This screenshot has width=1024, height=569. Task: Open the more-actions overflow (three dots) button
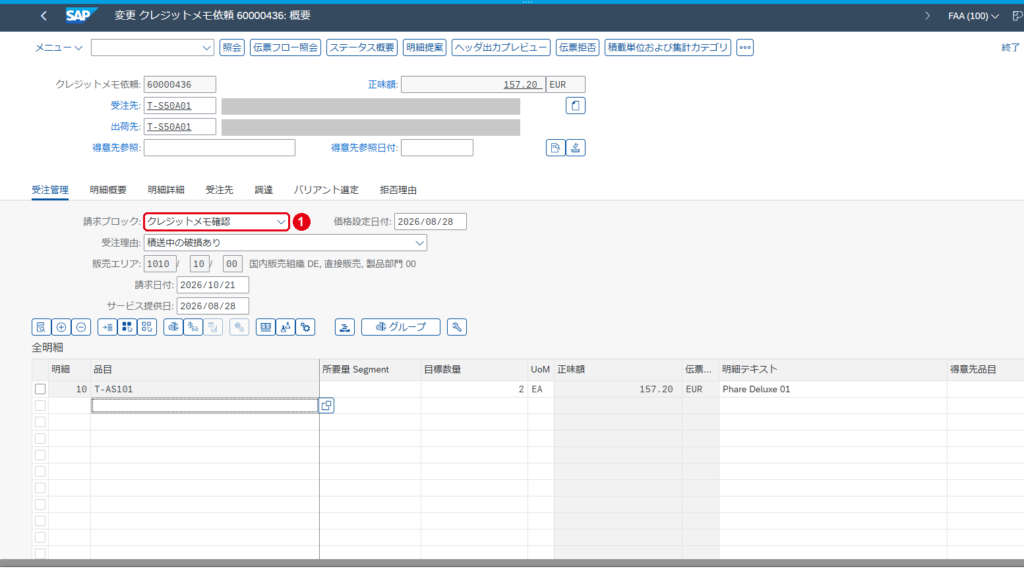[x=745, y=48]
